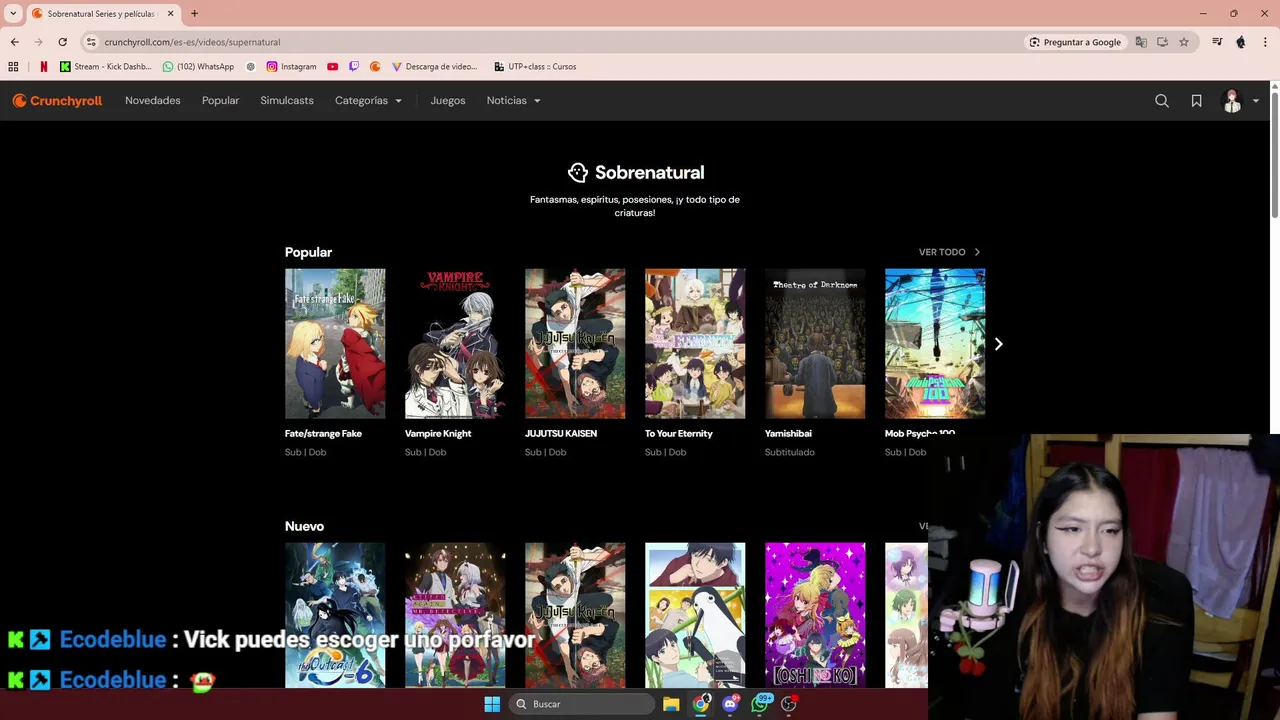Open the Crunchyroll search icon

pyautogui.click(x=1162, y=101)
